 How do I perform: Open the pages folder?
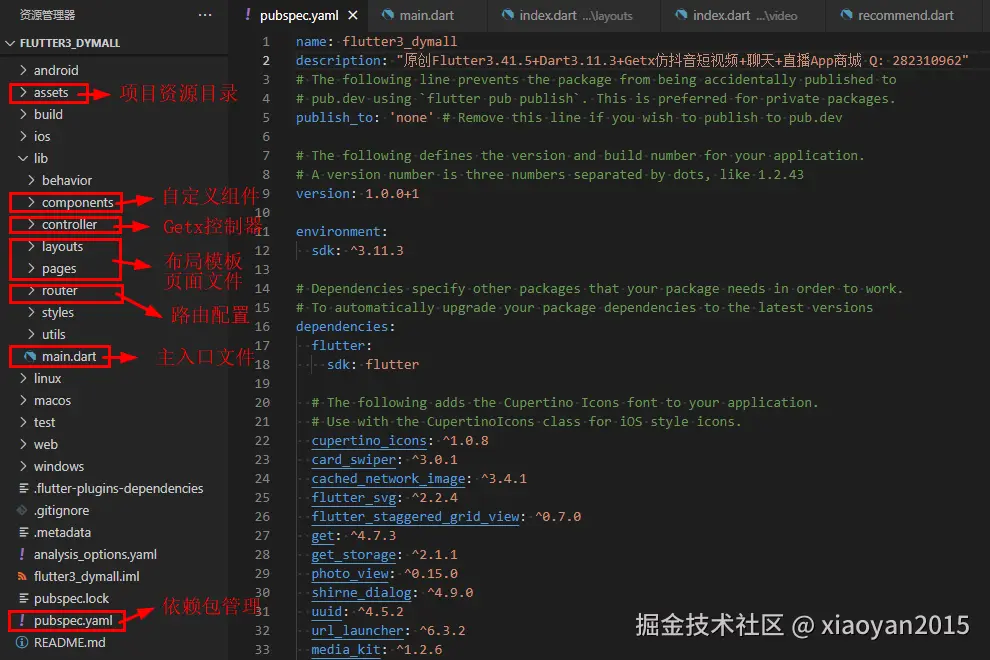(59, 268)
